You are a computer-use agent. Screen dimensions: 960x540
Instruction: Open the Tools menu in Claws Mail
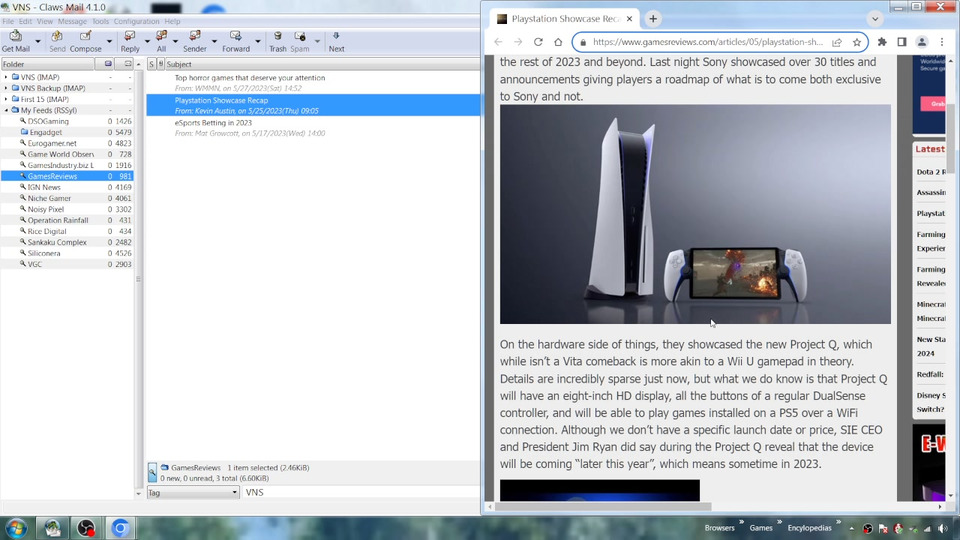pyautogui.click(x=100, y=21)
